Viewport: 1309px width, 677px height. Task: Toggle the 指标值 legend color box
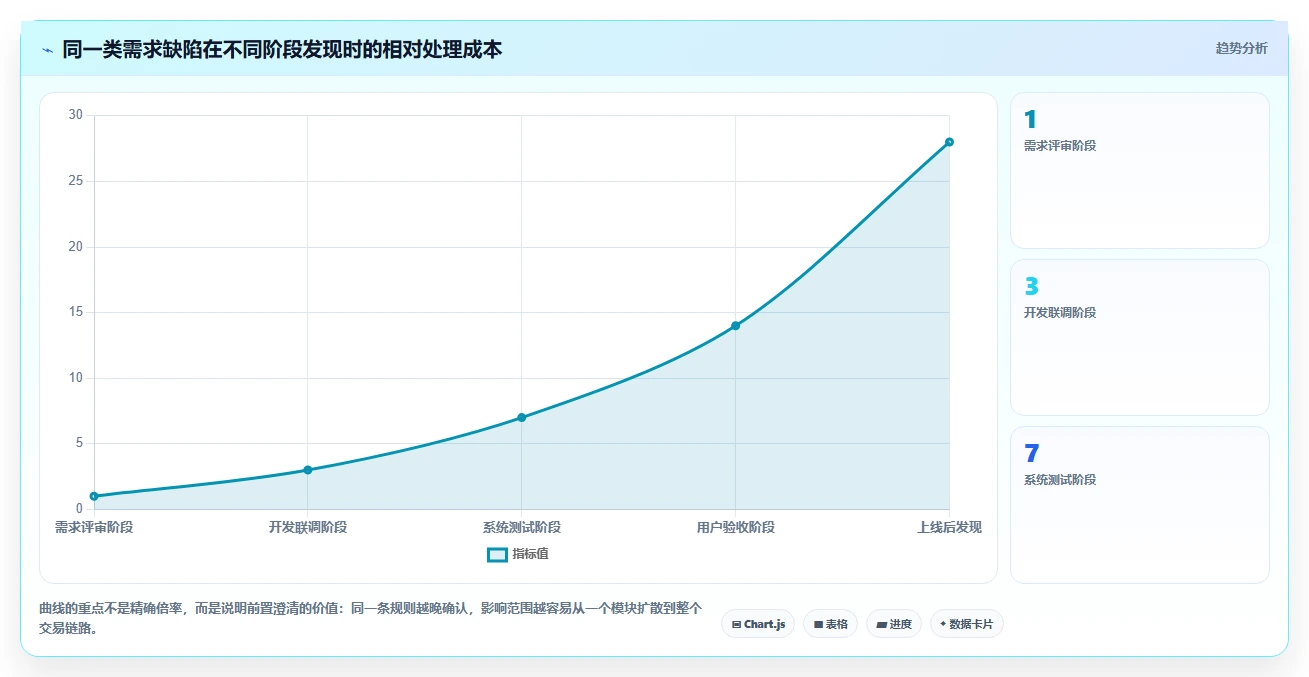pyautogui.click(x=497, y=554)
